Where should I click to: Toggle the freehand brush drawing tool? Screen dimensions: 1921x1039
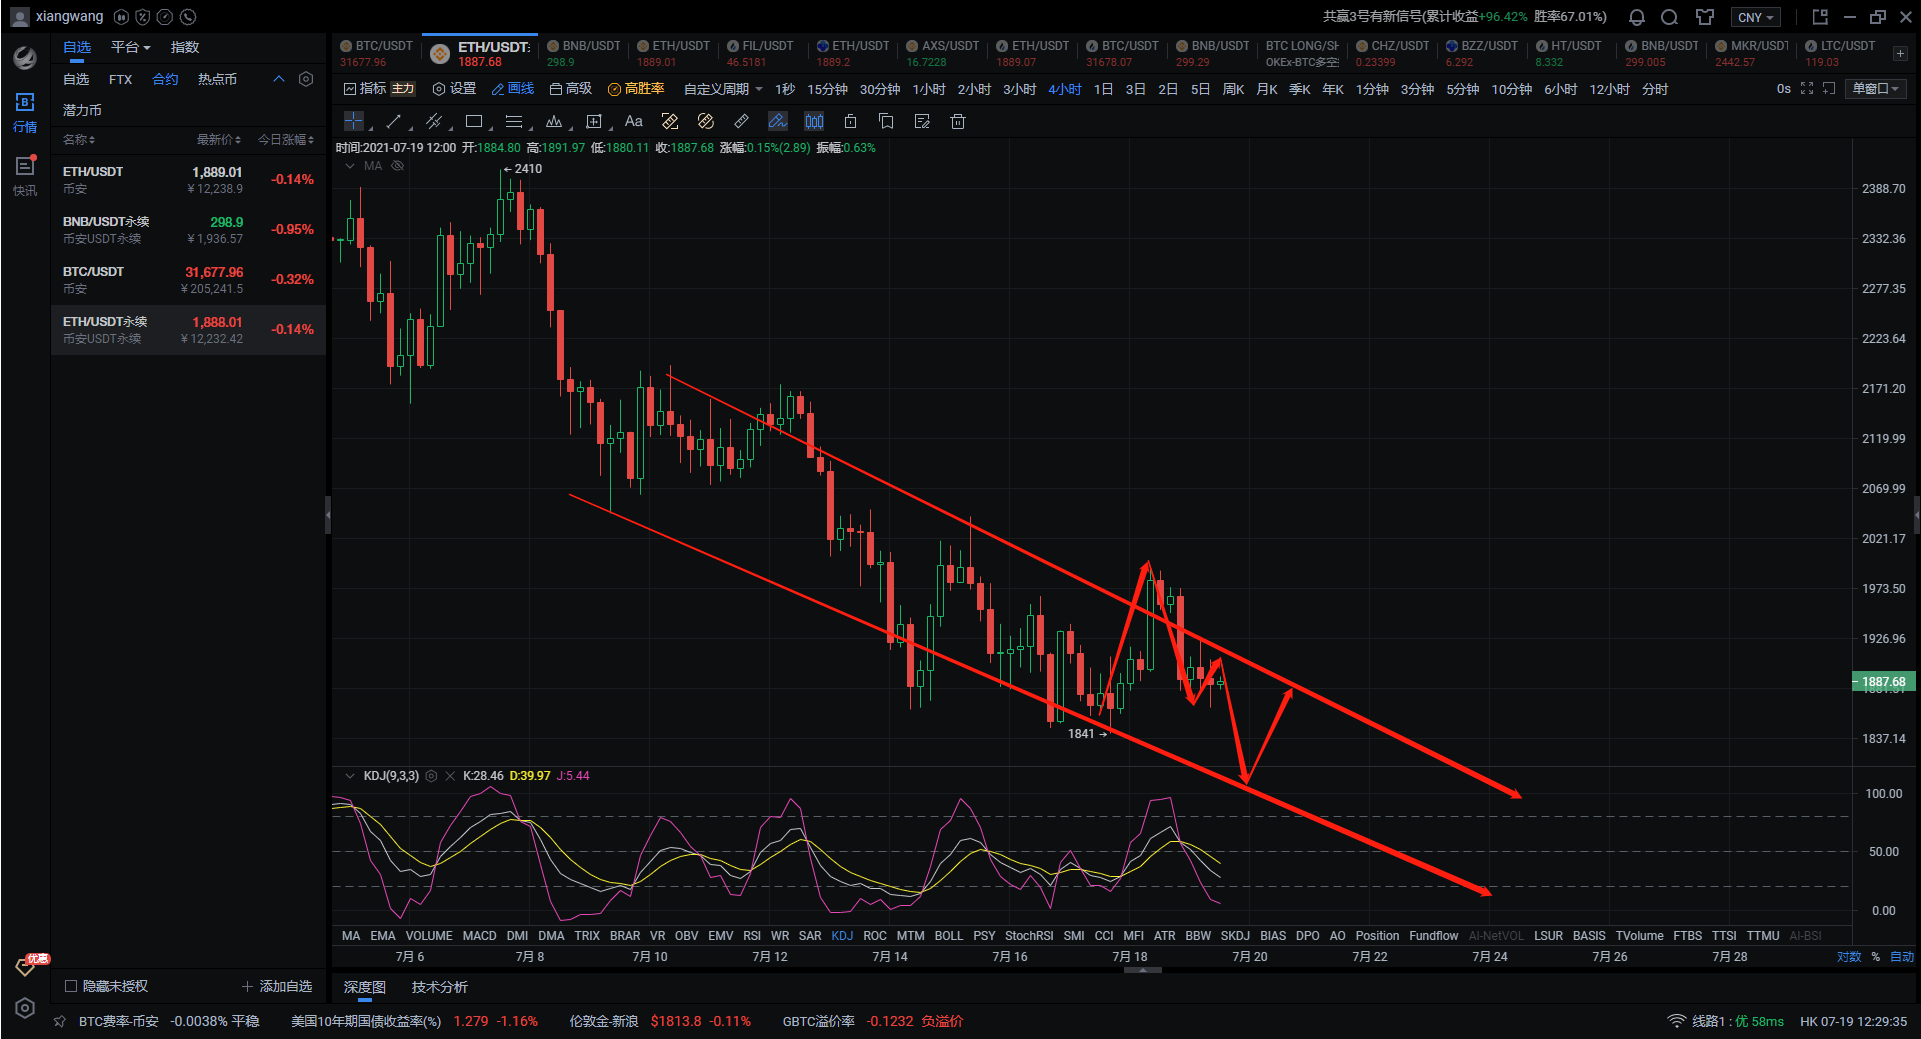point(777,121)
